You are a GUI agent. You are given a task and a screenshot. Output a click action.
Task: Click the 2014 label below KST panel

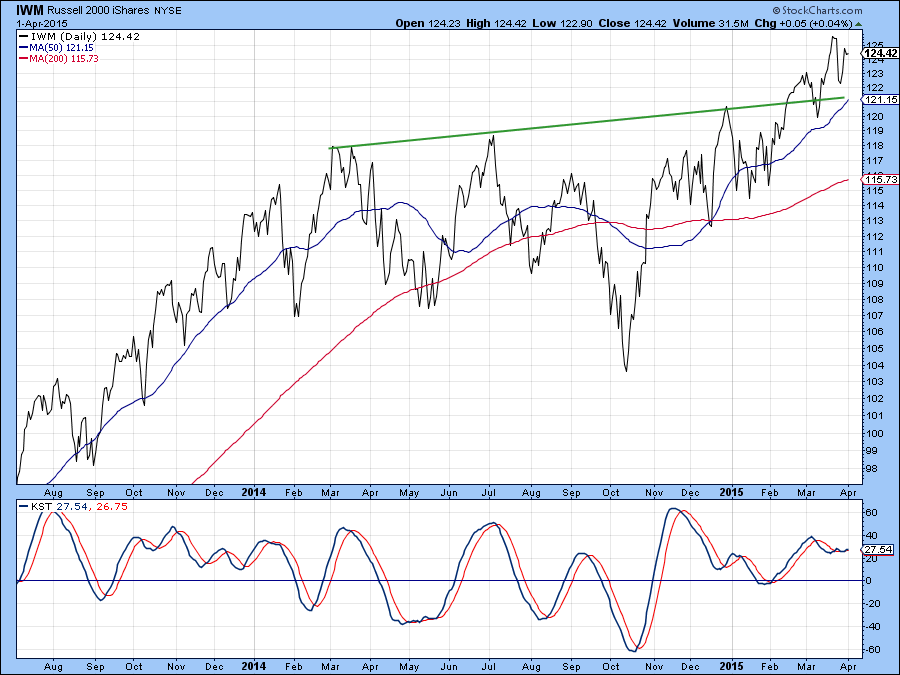254,666
